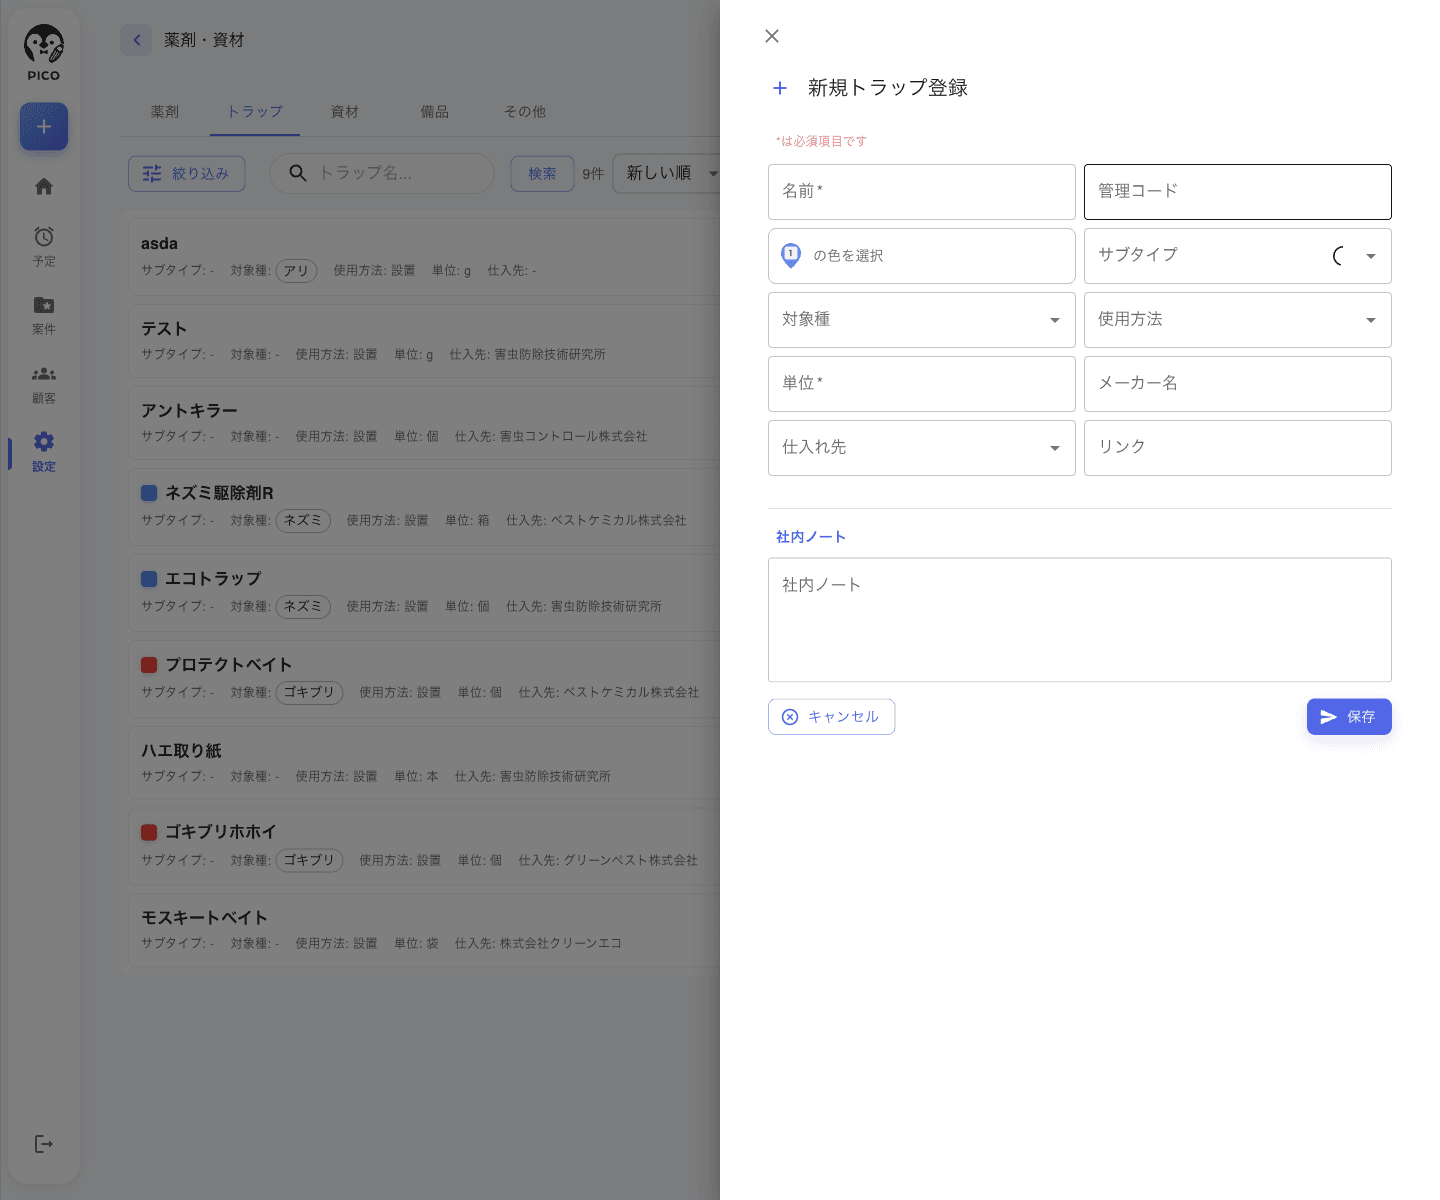Click the back chevron beside 薬剤・資材
Screen dimensions: 1440x1200
[x=136, y=40]
